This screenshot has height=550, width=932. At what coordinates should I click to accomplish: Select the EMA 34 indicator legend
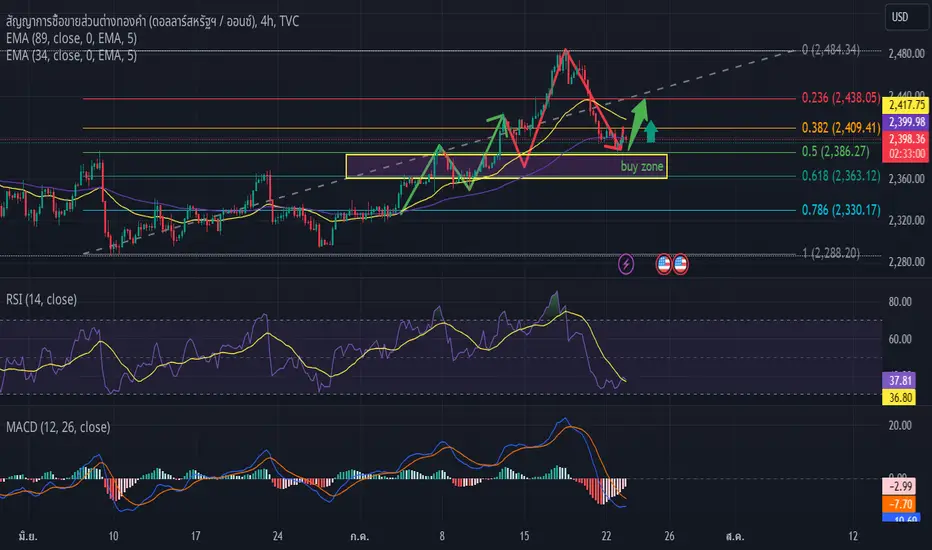[71, 56]
